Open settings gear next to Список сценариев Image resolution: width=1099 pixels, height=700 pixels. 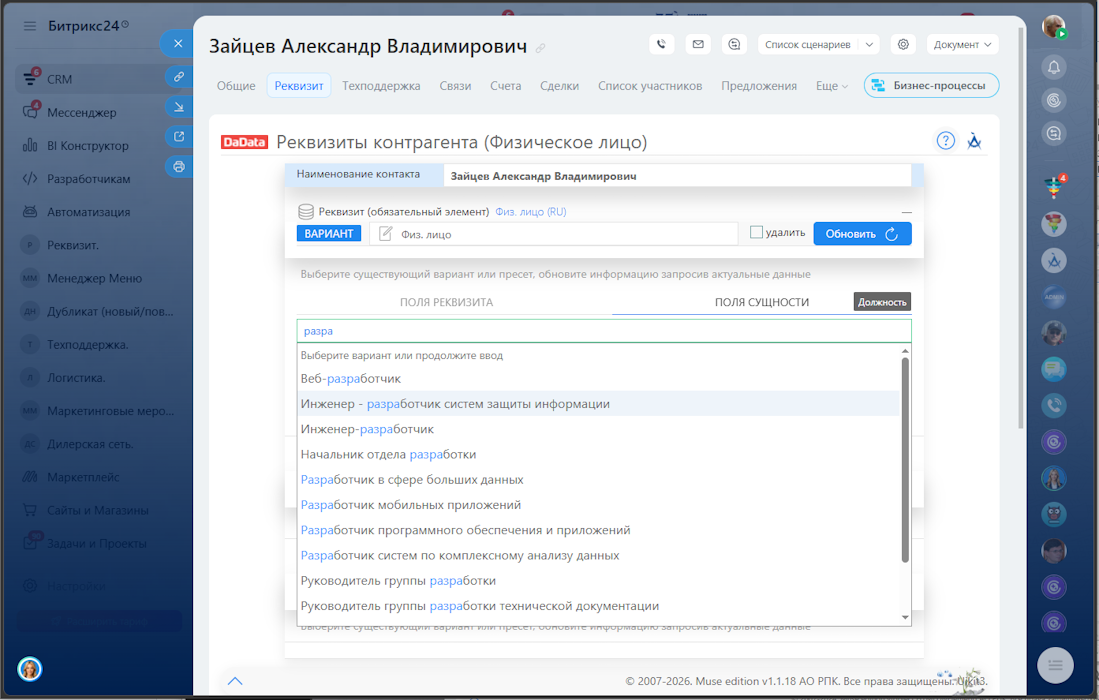(904, 44)
